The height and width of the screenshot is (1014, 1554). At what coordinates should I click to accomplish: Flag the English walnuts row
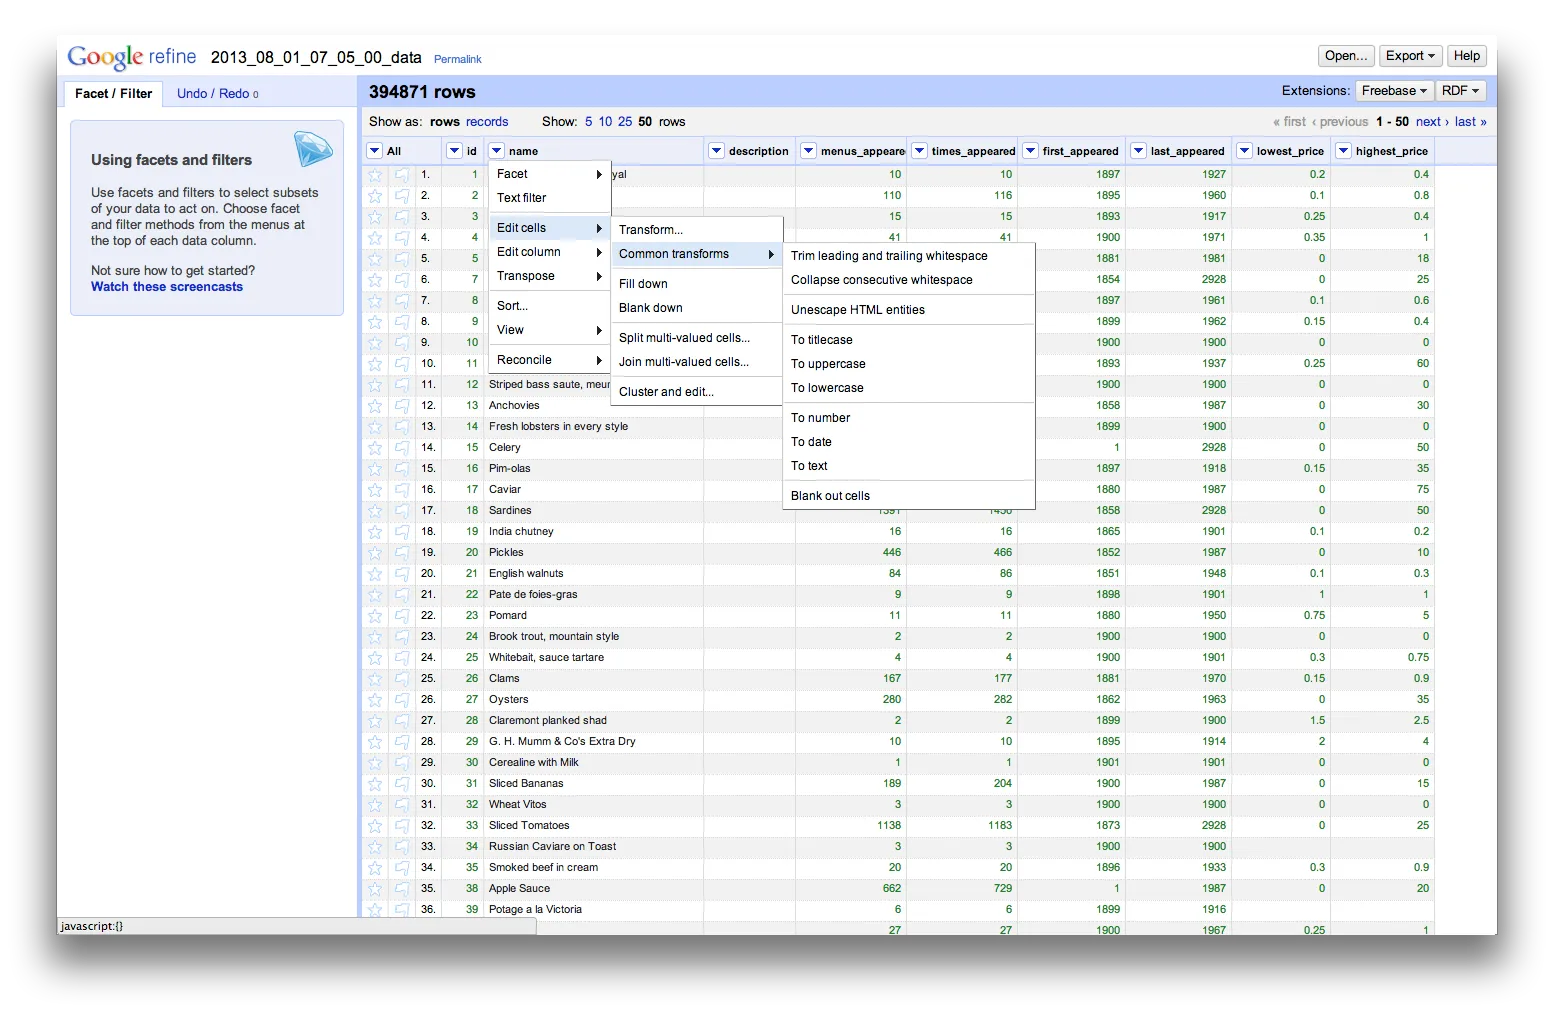point(401,574)
